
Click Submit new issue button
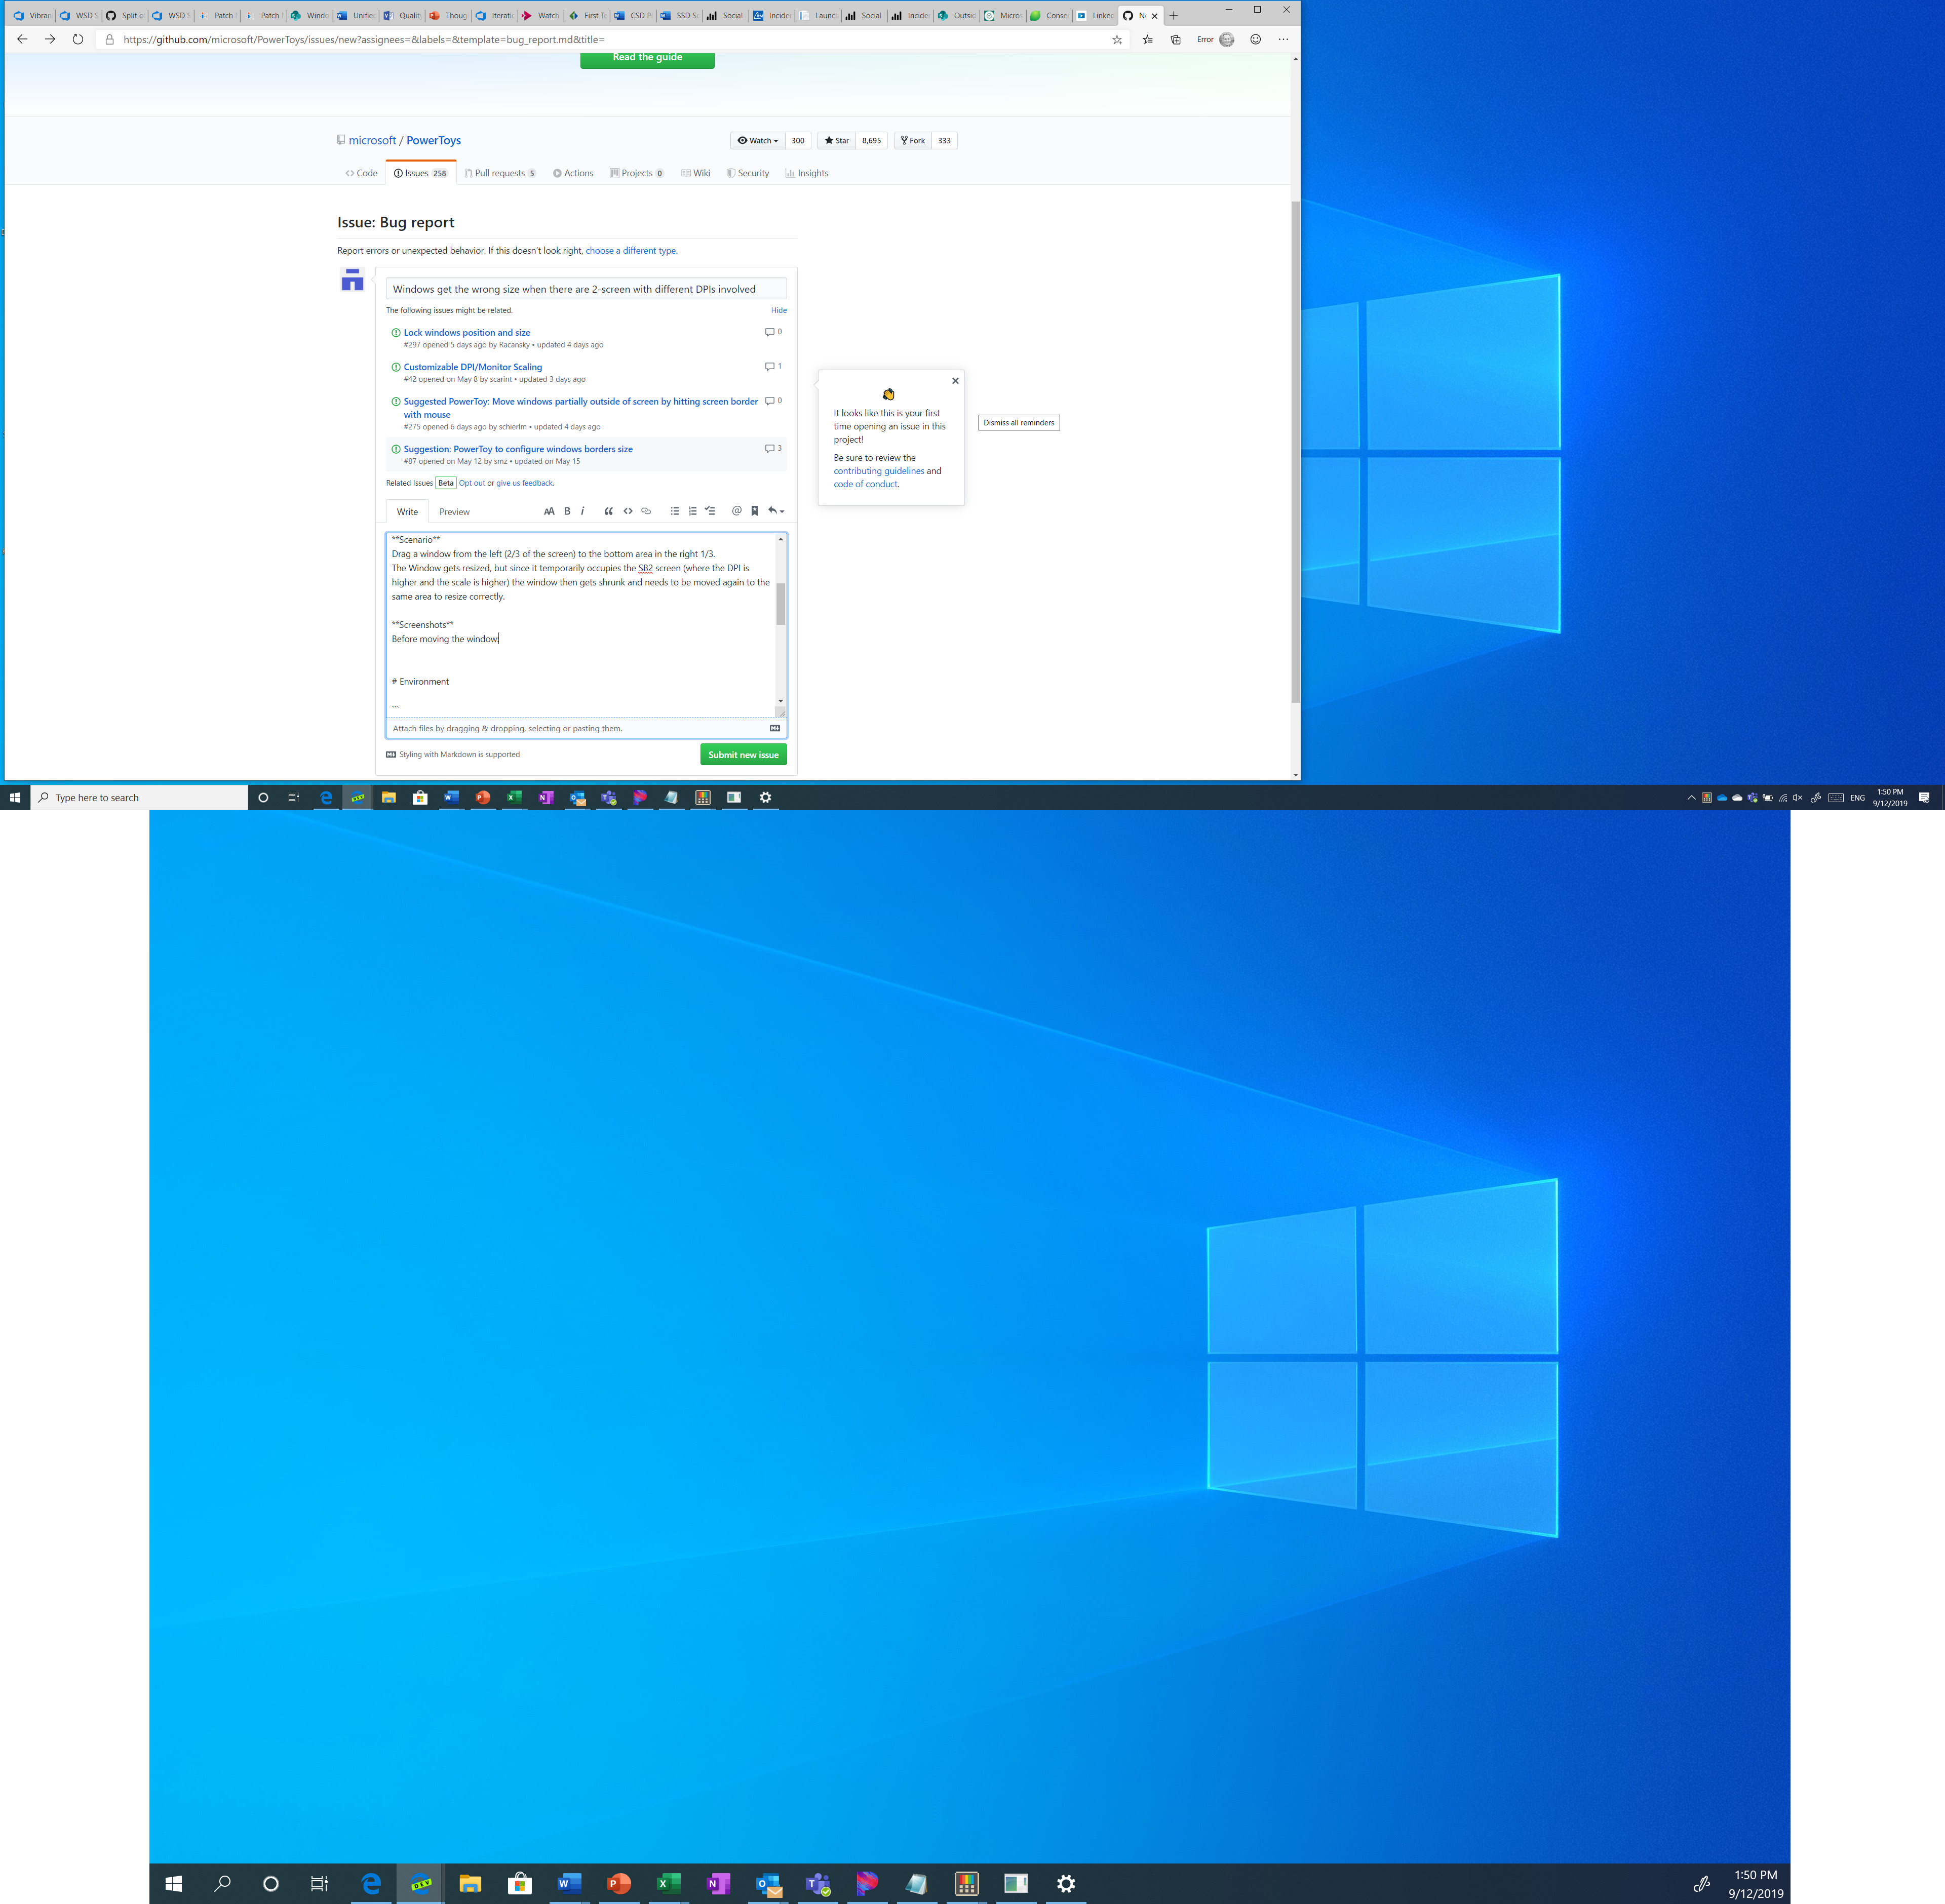coord(743,755)
